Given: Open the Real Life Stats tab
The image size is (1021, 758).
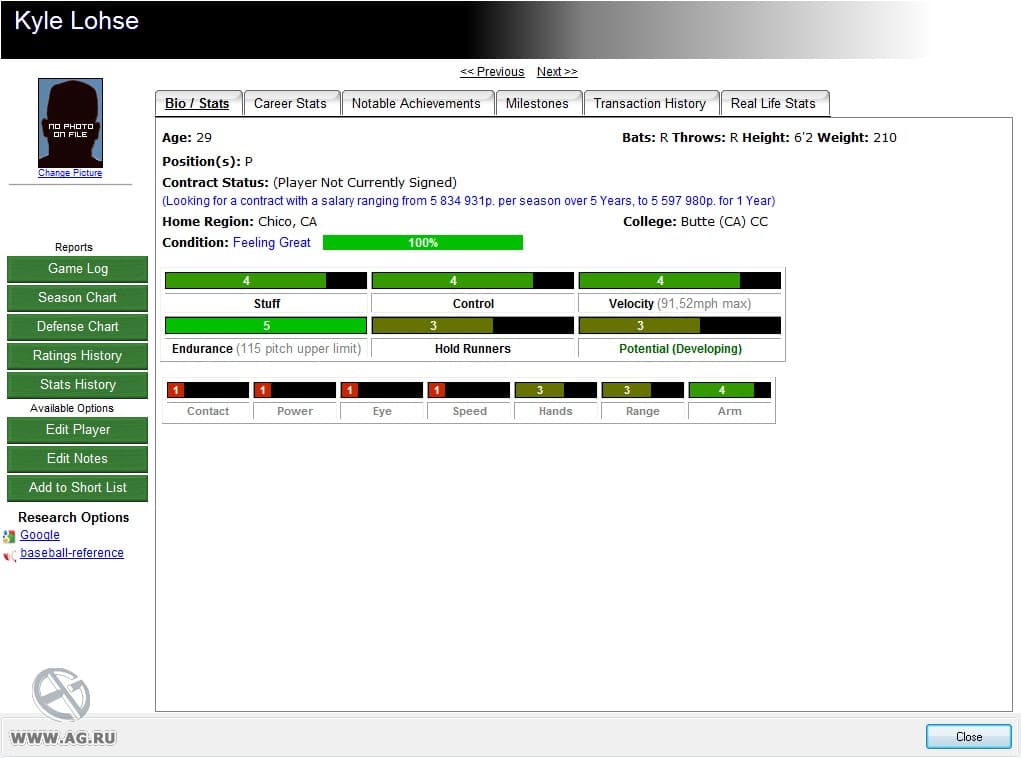Looking at the screenshot, I should [x=773, y=104].
